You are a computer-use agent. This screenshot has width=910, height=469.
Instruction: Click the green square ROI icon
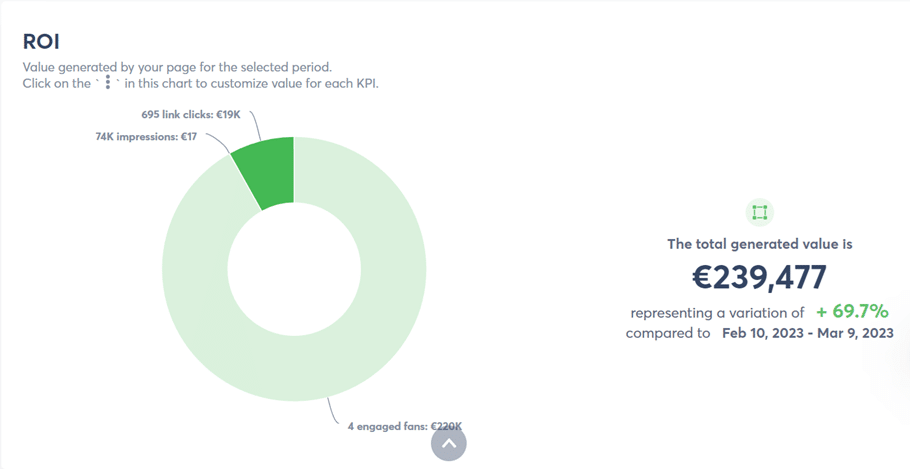coord(760,212)
